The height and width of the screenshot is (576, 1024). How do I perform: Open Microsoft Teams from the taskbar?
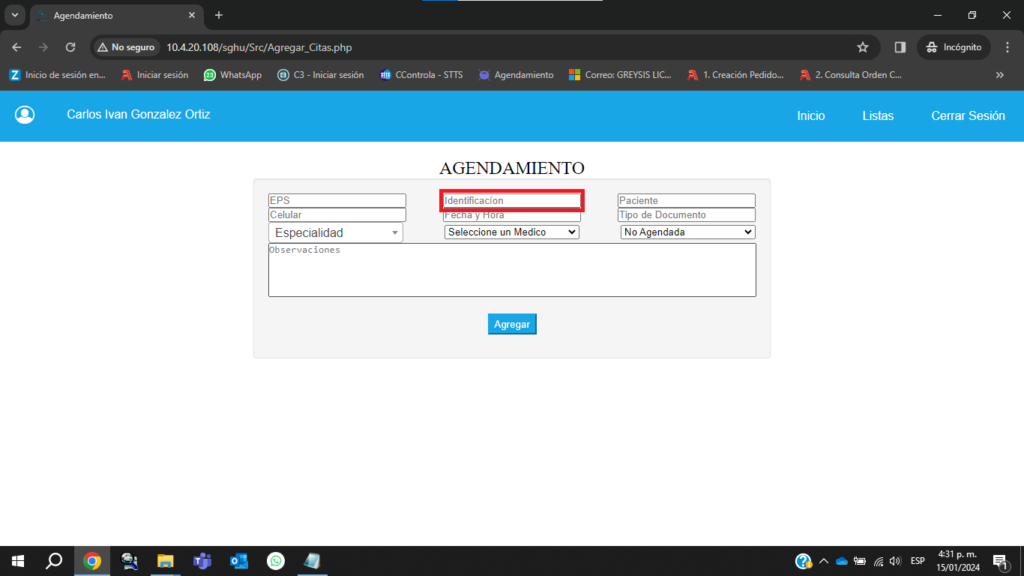point(202,561)
